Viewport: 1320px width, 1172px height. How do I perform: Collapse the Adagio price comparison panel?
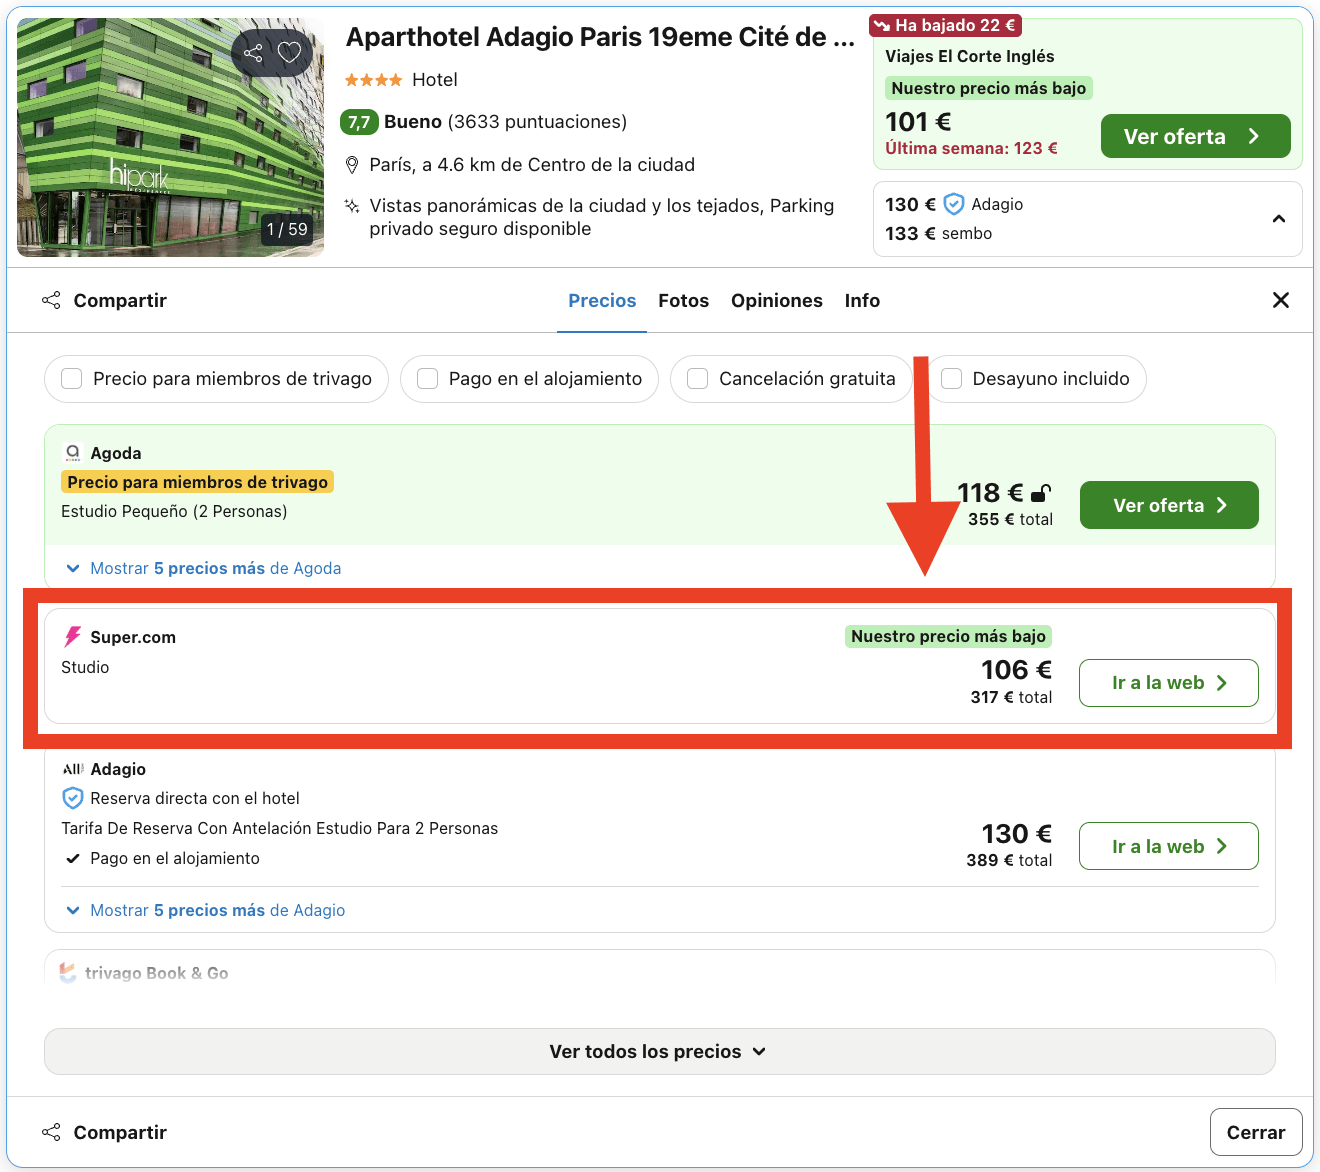coord(1278,218)
